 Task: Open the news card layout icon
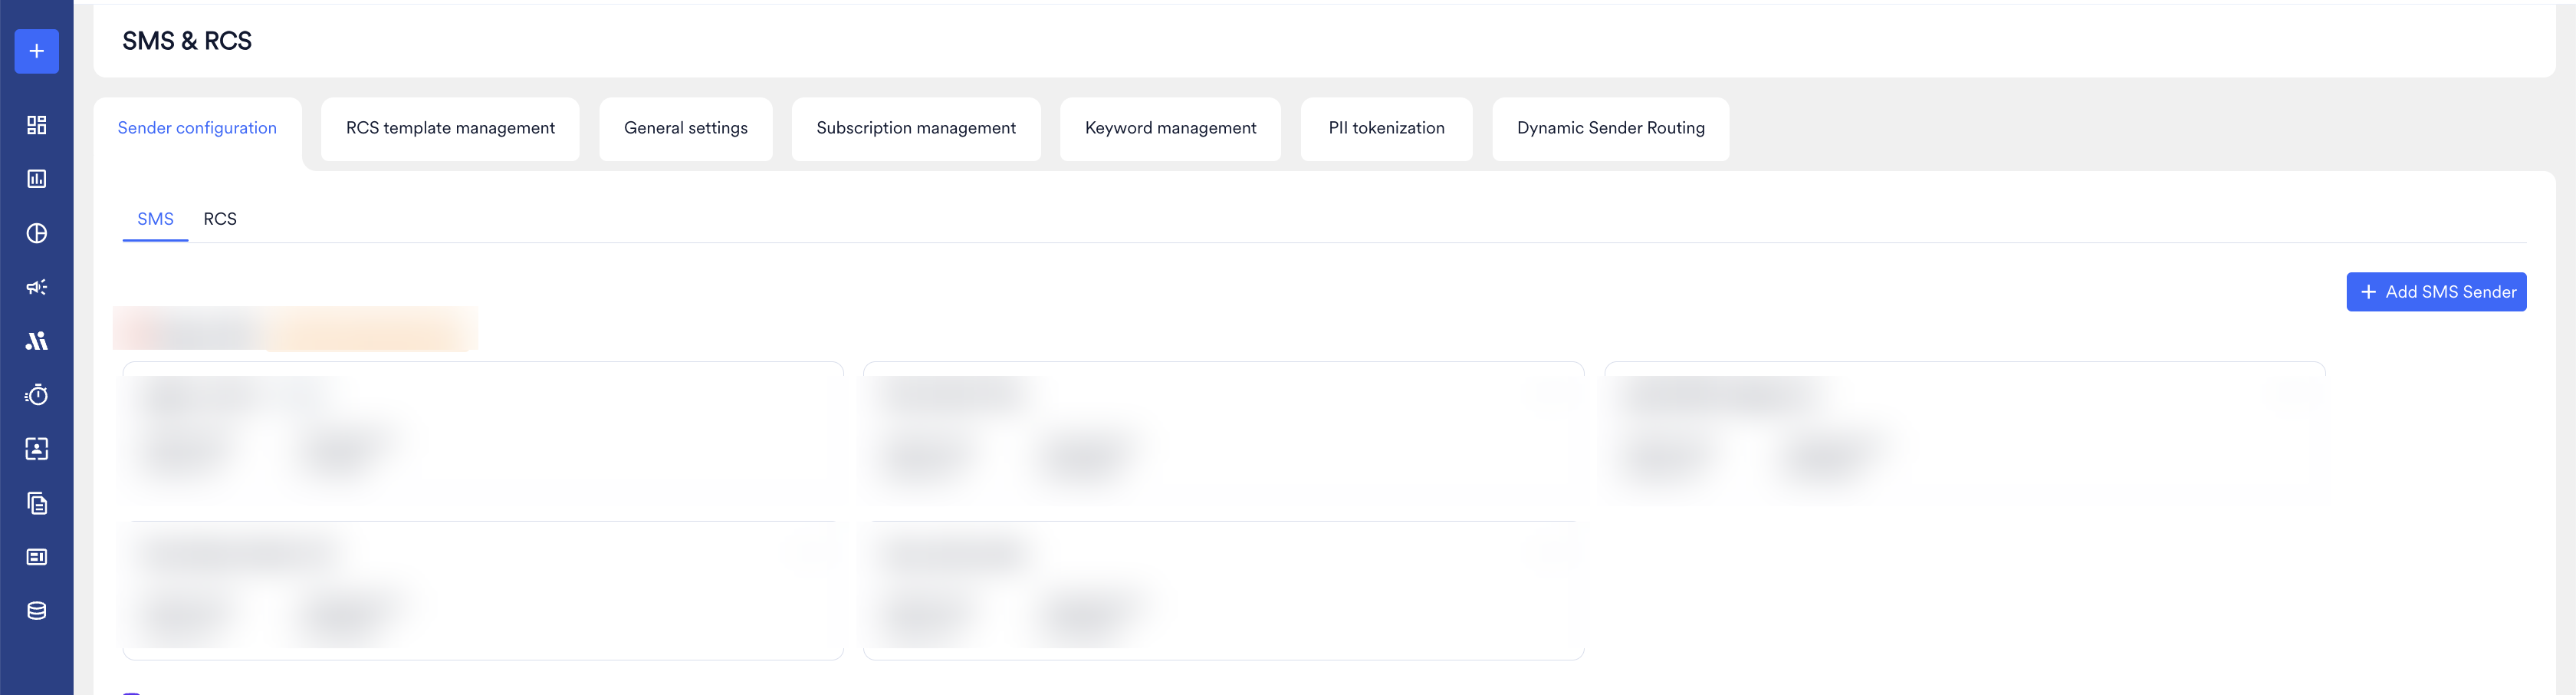tap(37, 557)
